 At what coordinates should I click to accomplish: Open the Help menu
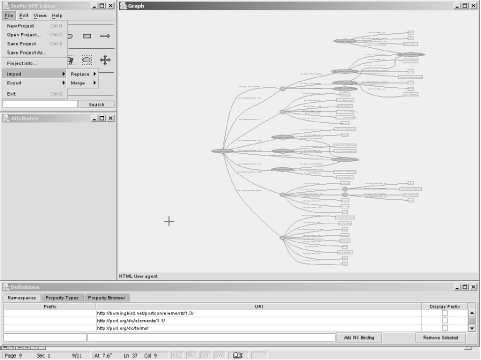click(x=57, y=16)
